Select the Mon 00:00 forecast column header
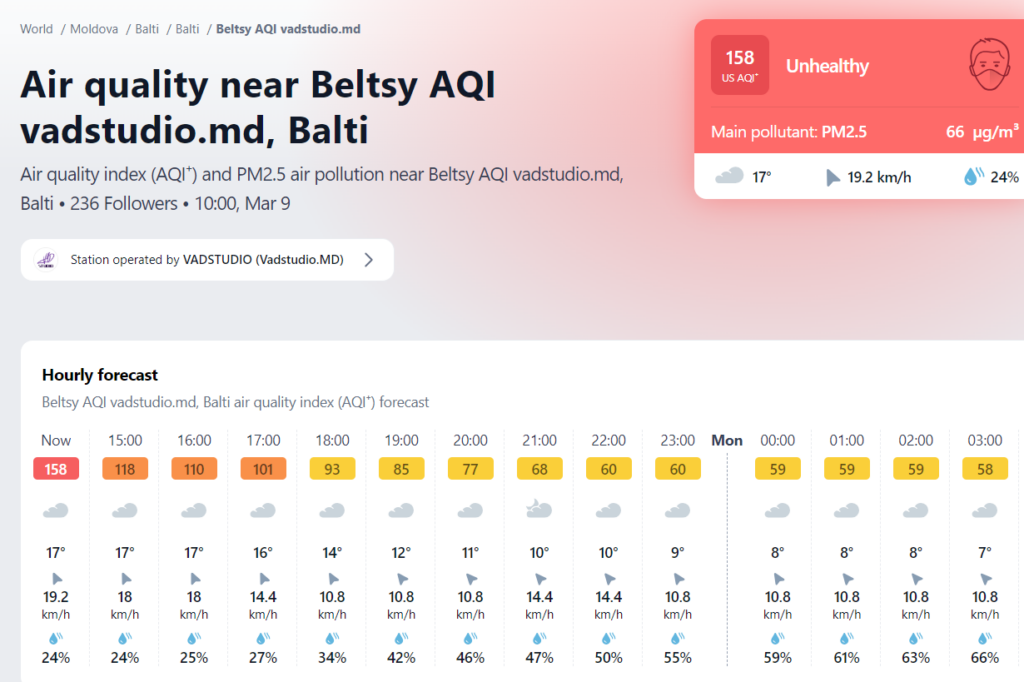This screenshot has width=1024, height=682. (777, 440)
